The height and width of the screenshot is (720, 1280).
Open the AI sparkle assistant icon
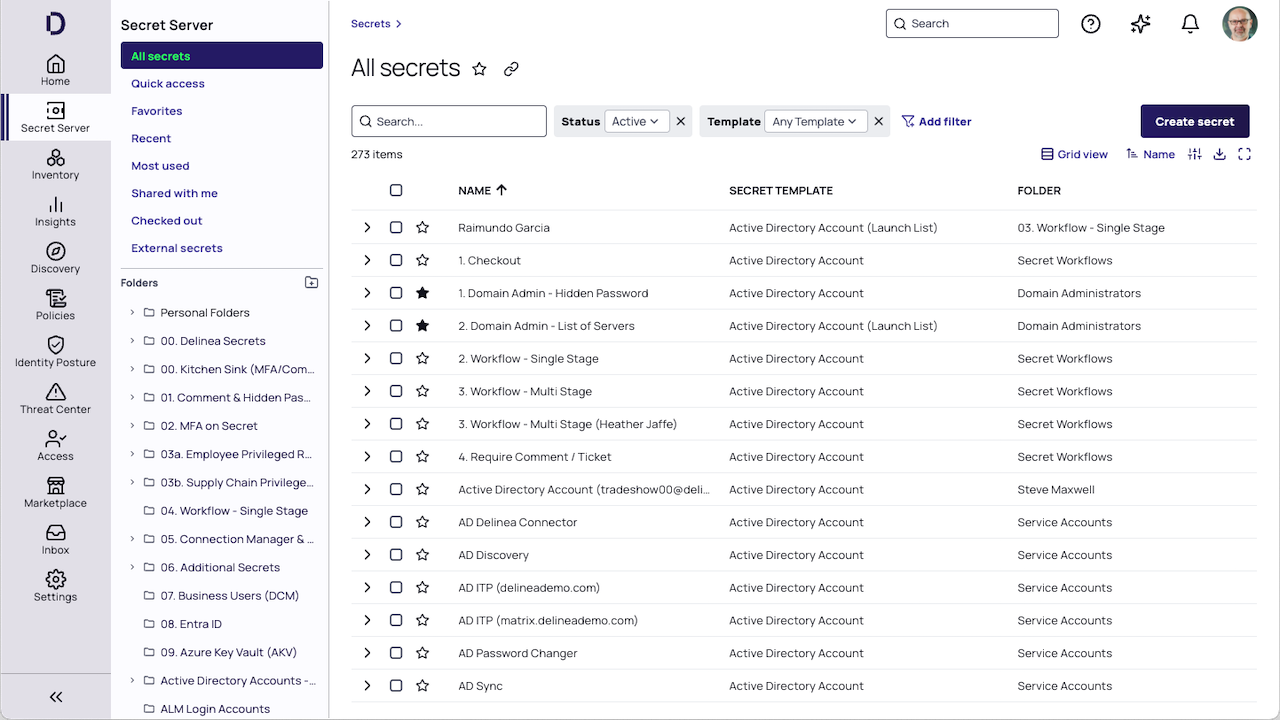tap(1140, 24)
